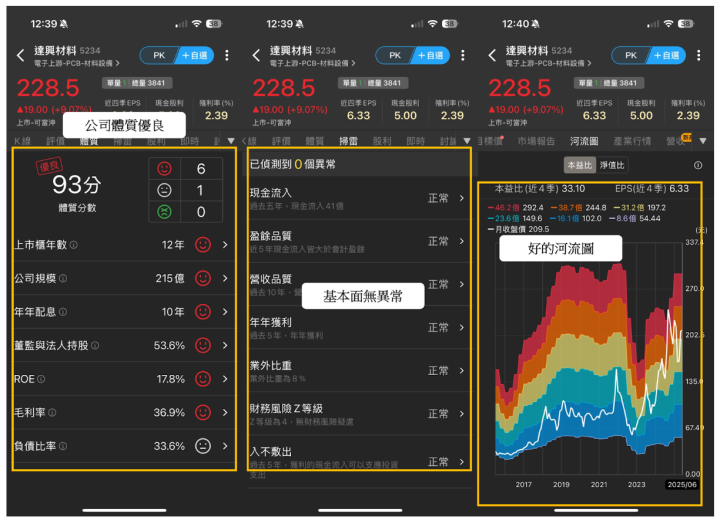Screen dimensions: 720x527
Task: Expand the tab list arrow on the 河流圖 screen
Action: pos(703,141)
